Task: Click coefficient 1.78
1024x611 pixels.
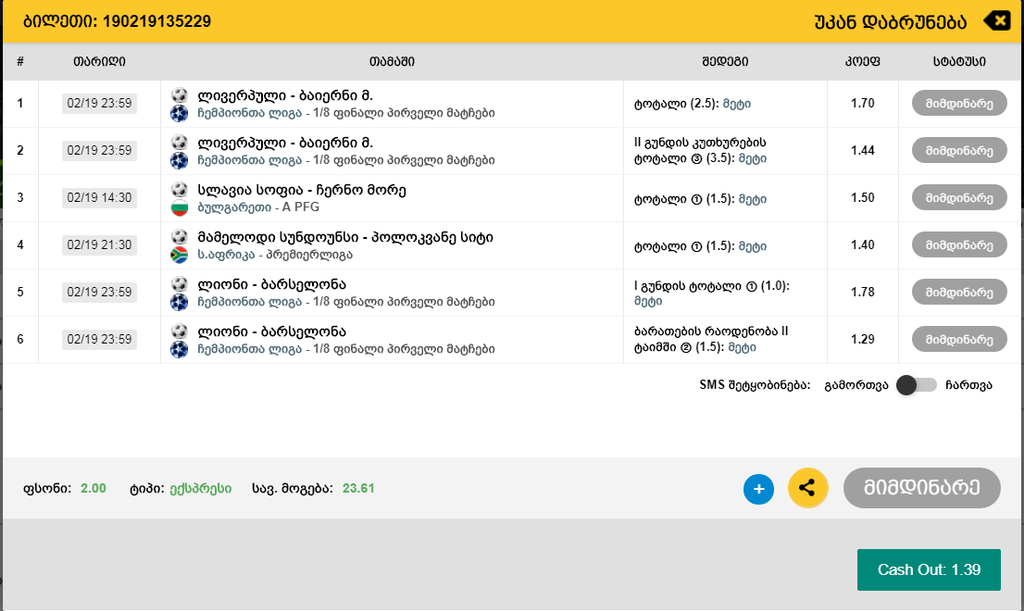Action: 863,292
